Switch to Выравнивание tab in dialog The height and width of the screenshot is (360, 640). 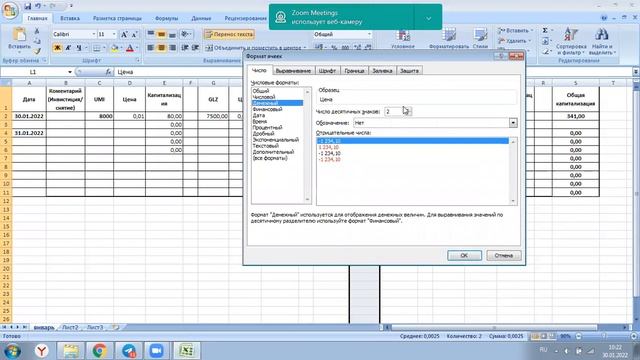(x=293, y=71)
